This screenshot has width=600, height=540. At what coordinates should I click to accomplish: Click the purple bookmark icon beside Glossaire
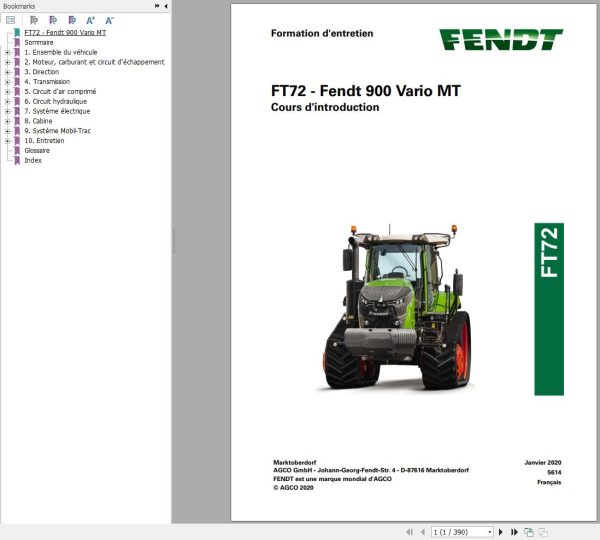(17, 150)
